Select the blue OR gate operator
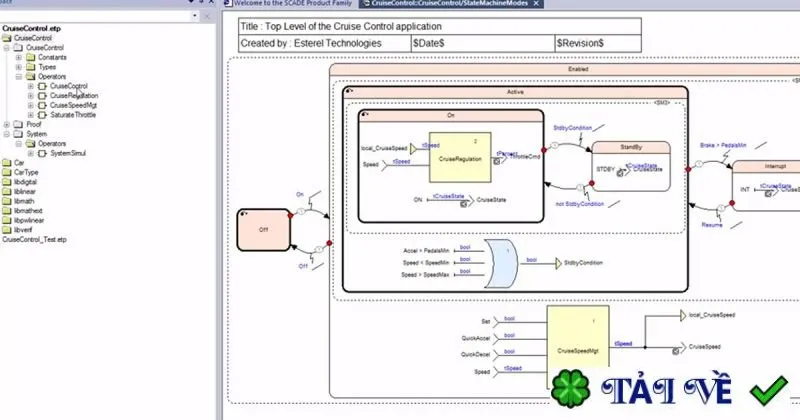The image size is (800, 420). click(501, 263)
